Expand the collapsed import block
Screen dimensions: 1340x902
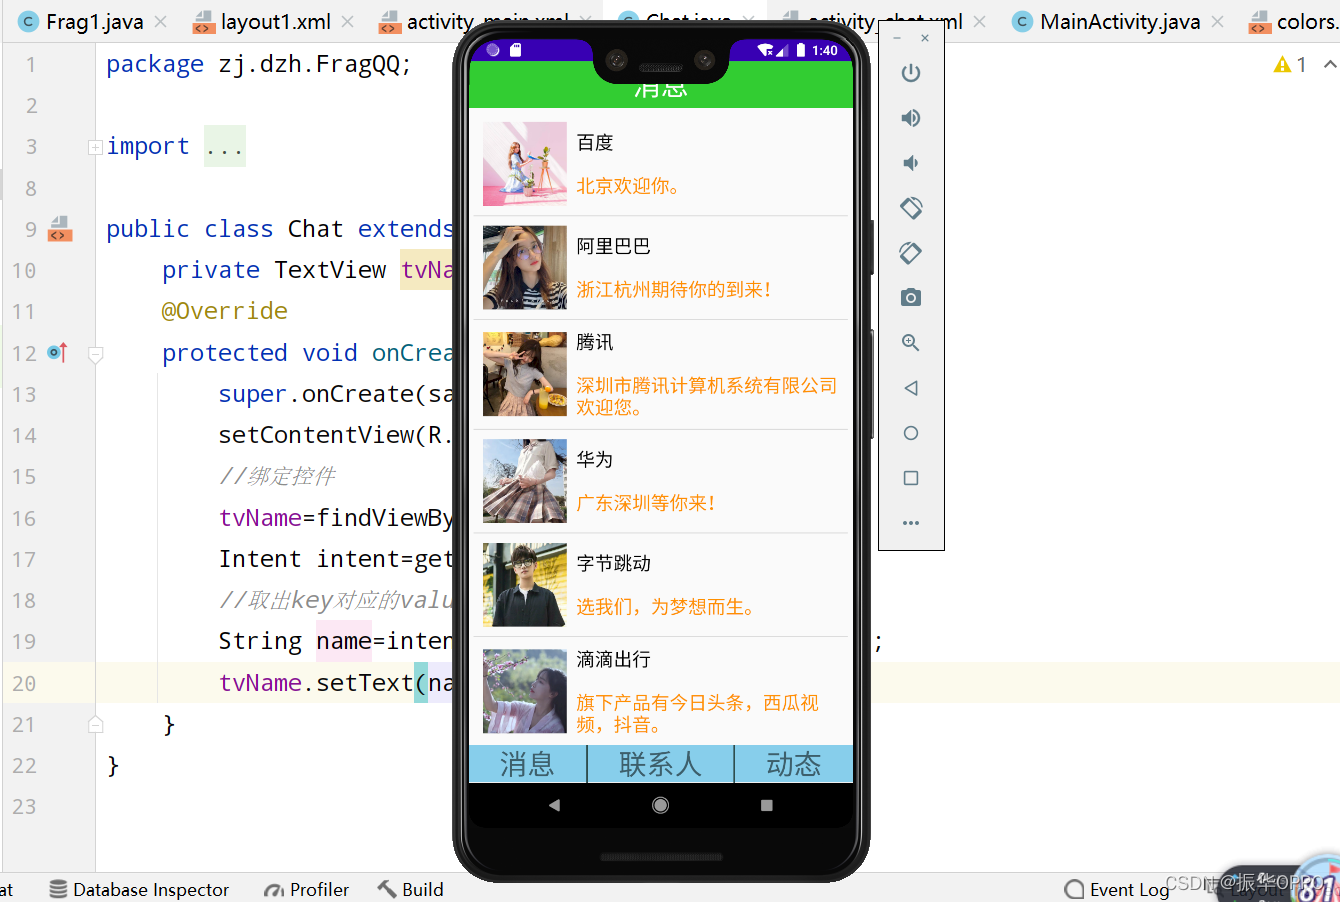tap(96, 147)
